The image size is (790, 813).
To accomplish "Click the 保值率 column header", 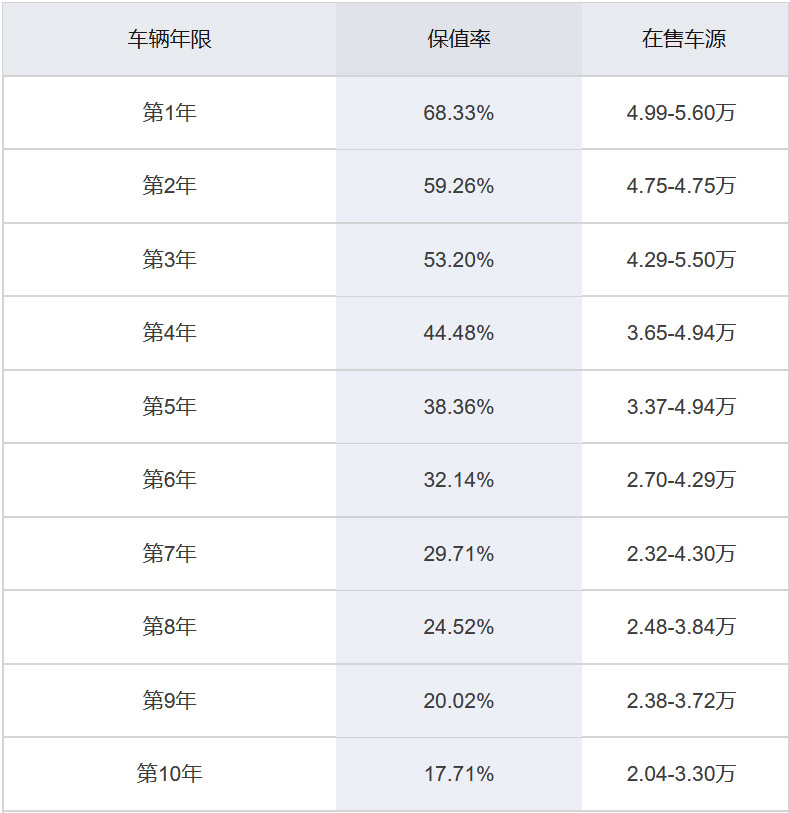I will click(458, 39).
